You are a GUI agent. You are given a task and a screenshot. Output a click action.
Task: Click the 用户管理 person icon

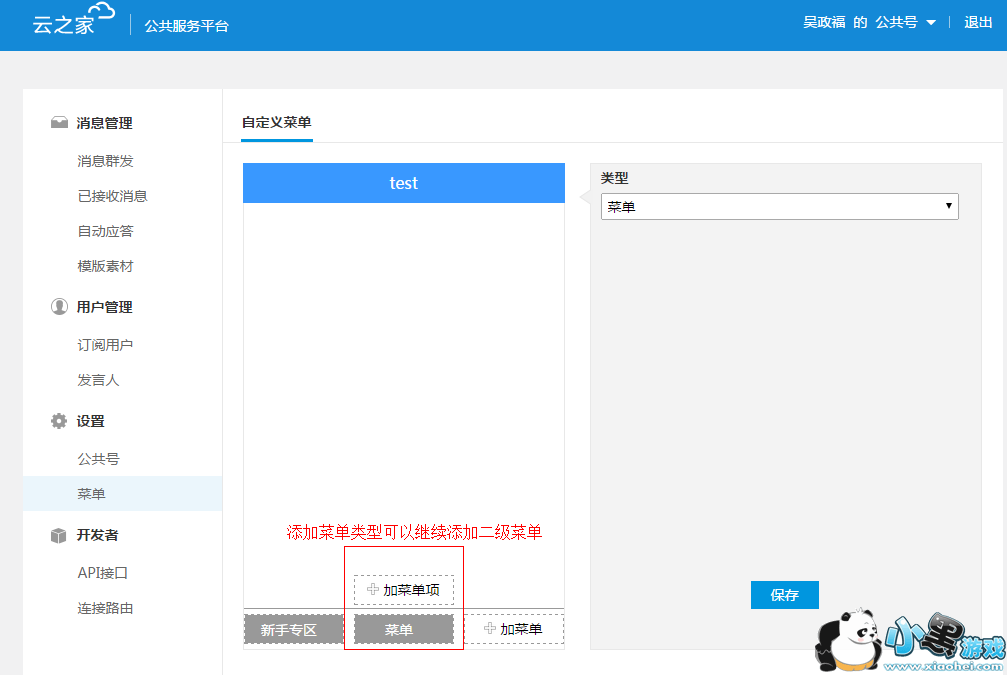[59, 307]
